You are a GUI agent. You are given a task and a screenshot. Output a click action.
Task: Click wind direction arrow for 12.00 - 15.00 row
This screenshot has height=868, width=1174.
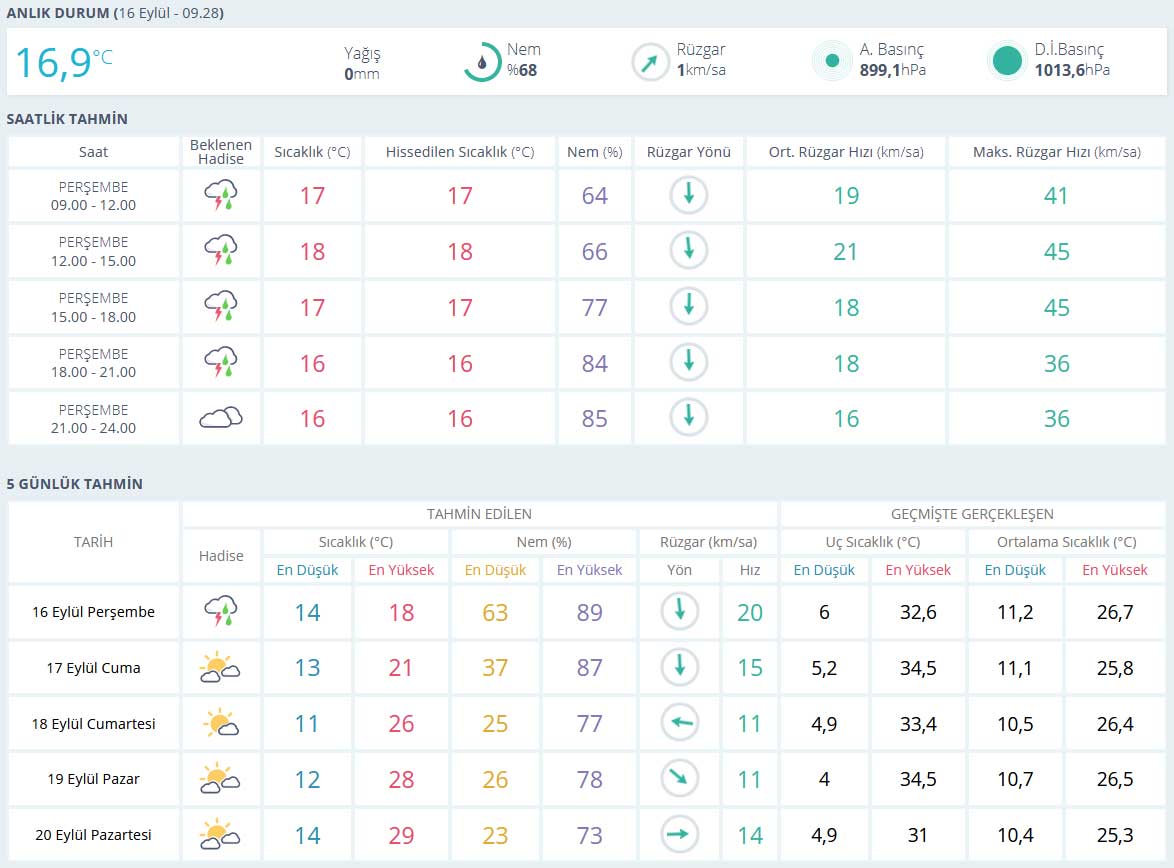688,251
